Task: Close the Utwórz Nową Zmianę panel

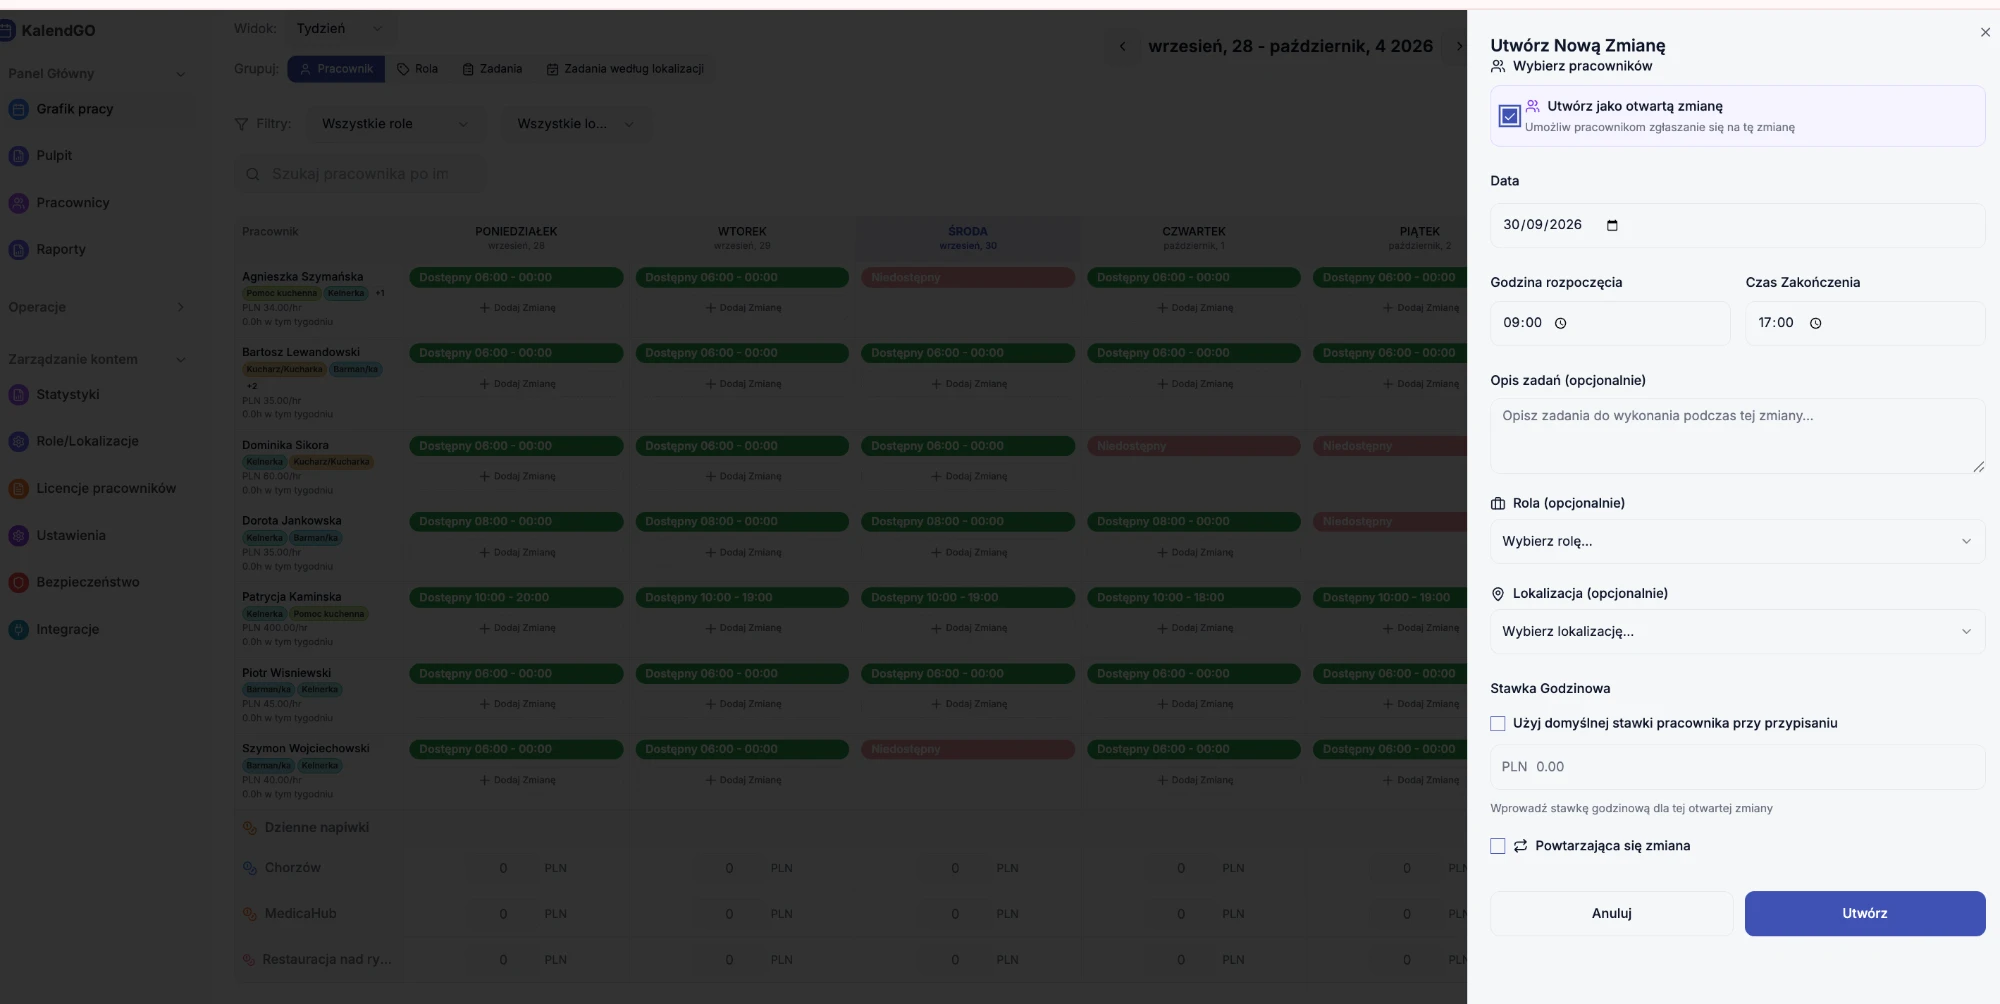Action: click(1985, 32)
